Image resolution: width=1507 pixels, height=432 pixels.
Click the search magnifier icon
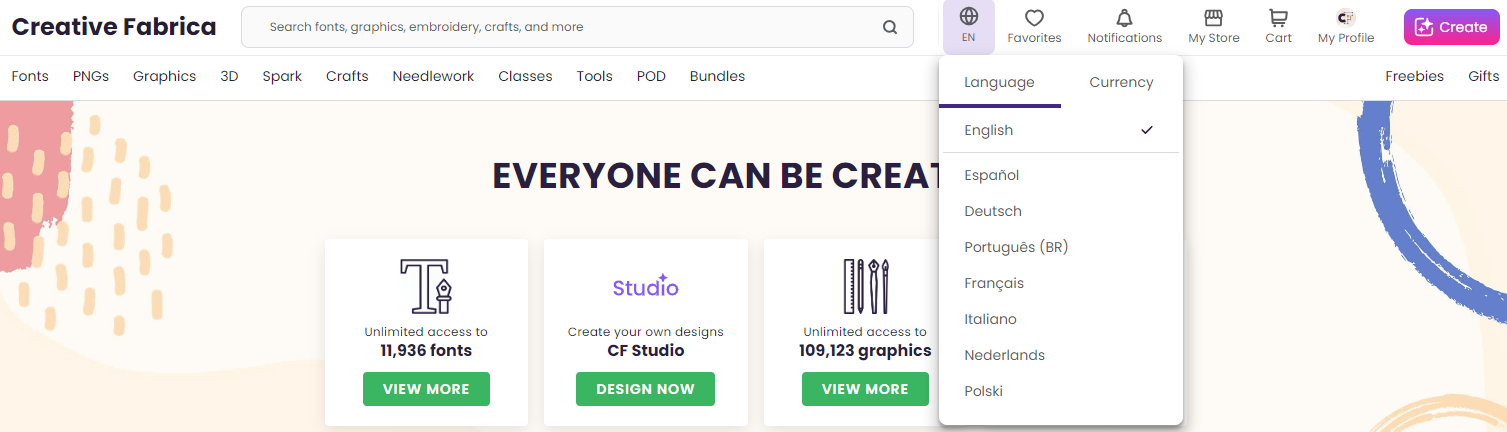889,27
